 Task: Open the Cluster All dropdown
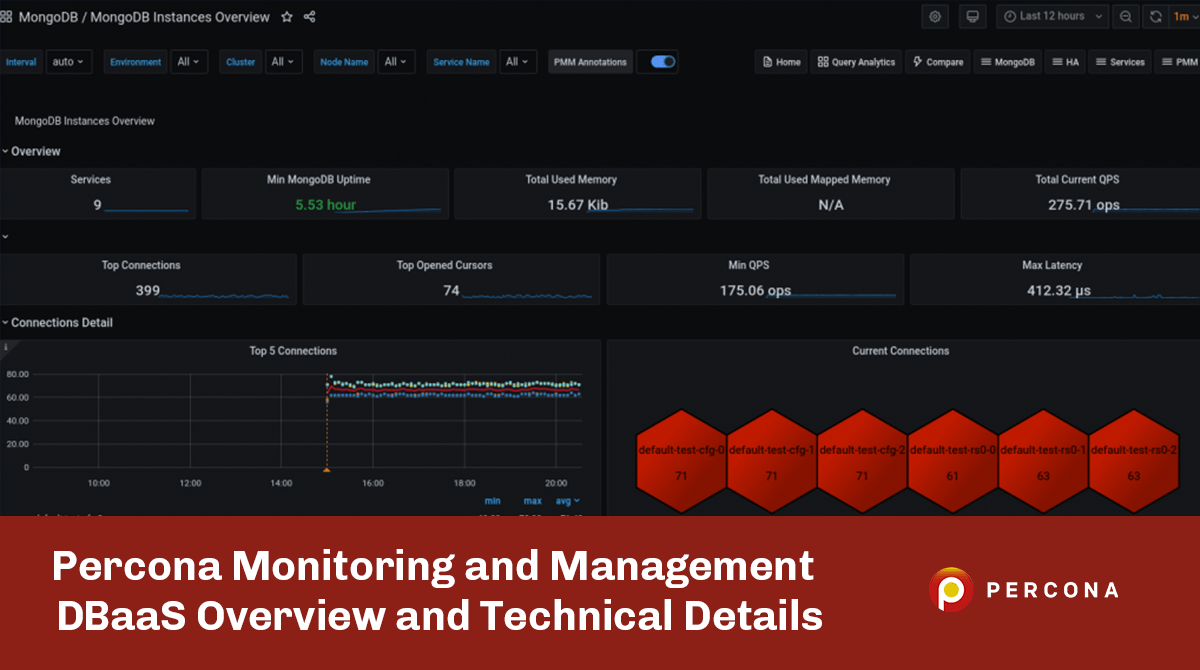283,62
